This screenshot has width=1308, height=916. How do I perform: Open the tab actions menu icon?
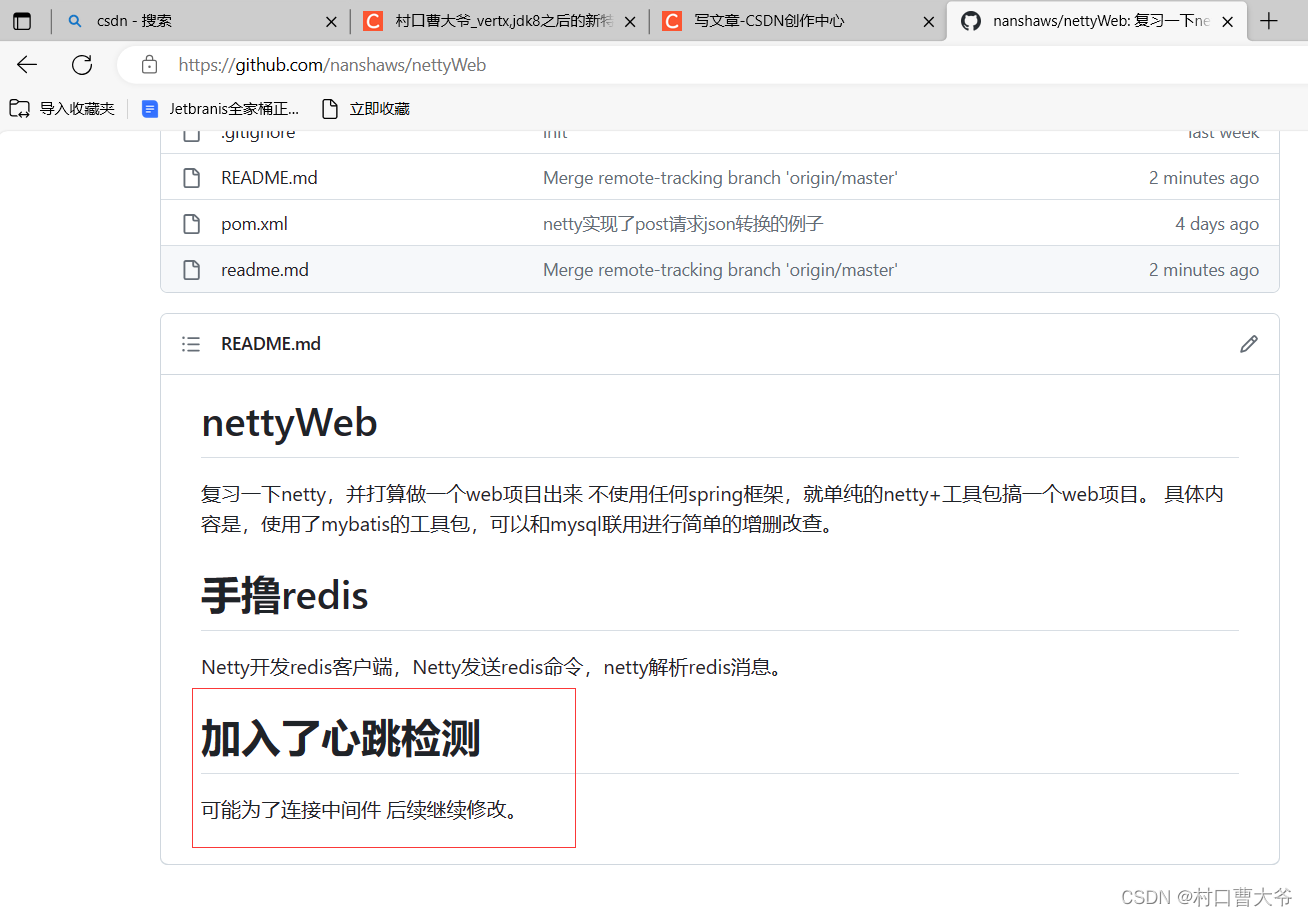coord(22,21)
